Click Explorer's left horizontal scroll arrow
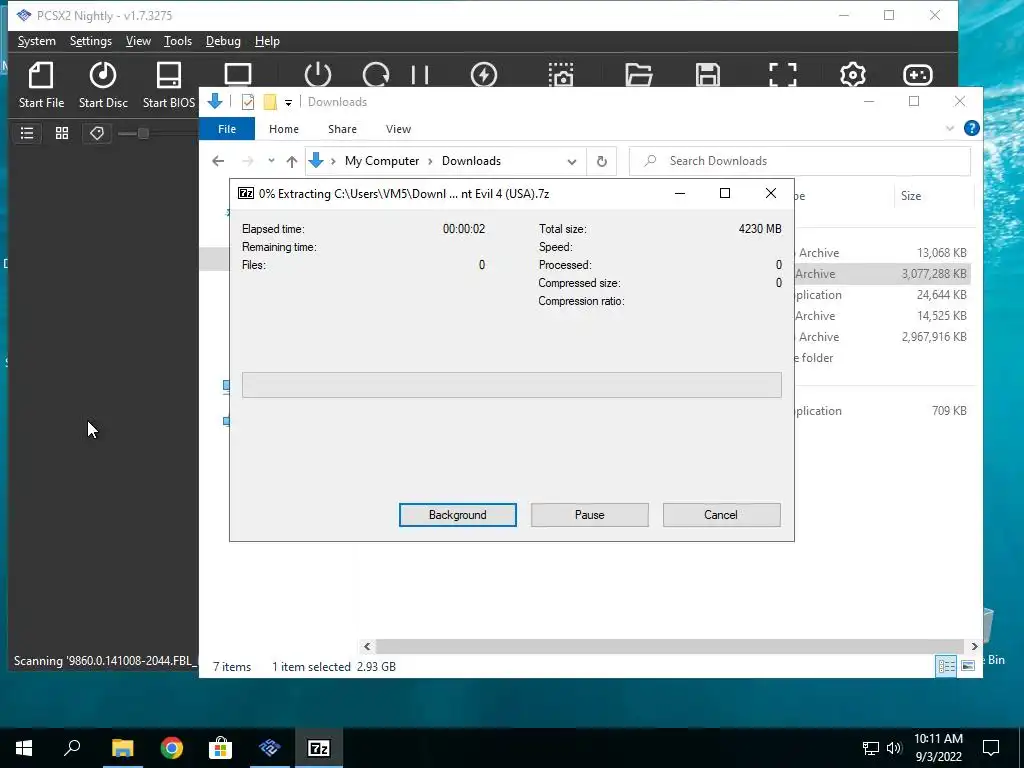This screenshot has height=768, width=1024. click(367, 647)
